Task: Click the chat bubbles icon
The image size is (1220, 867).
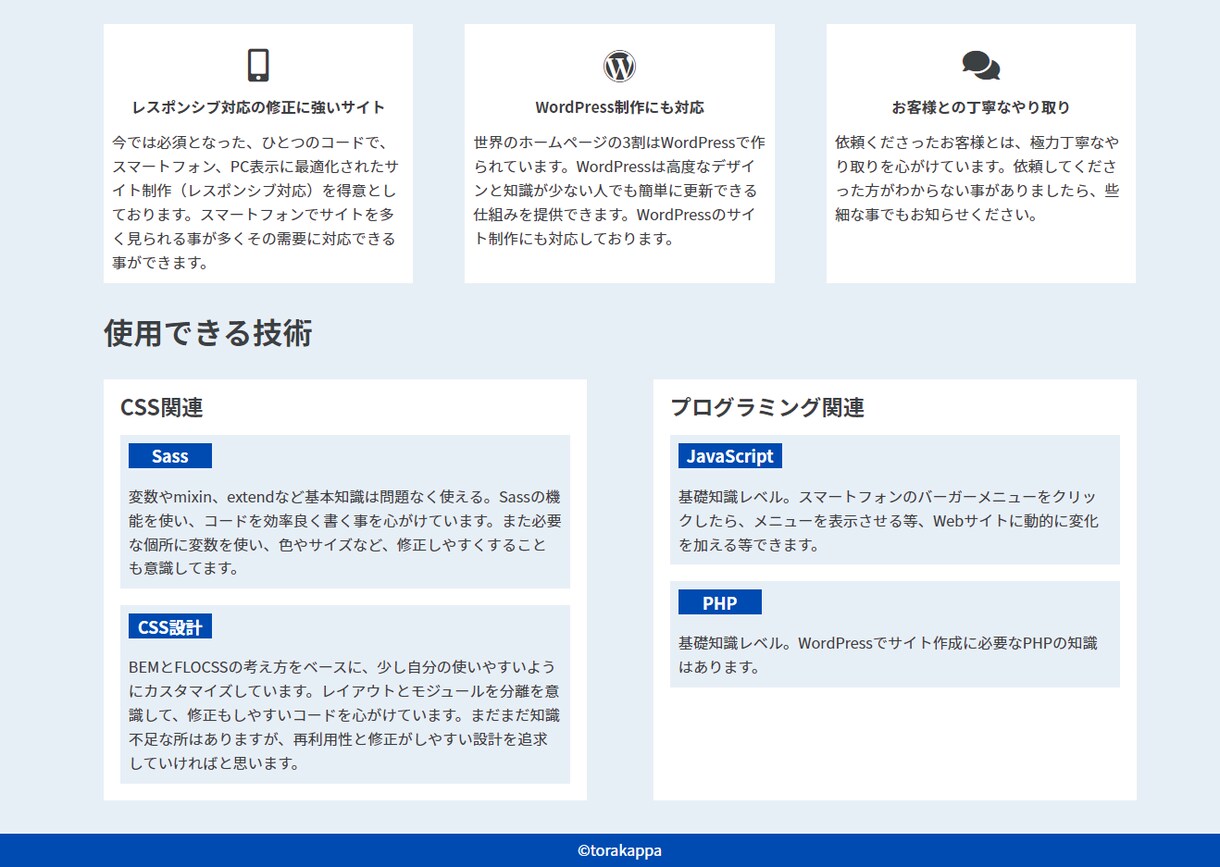Action: click(981, 66)
